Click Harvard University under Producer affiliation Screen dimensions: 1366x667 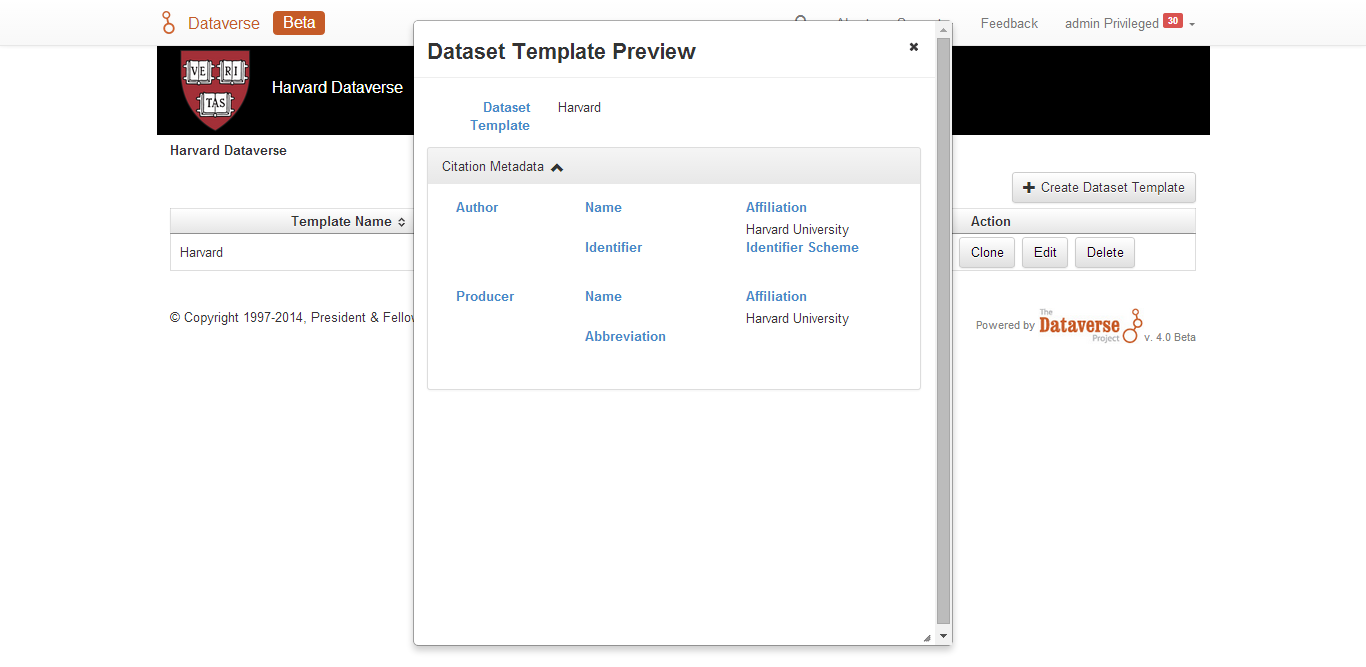point(797,318)
